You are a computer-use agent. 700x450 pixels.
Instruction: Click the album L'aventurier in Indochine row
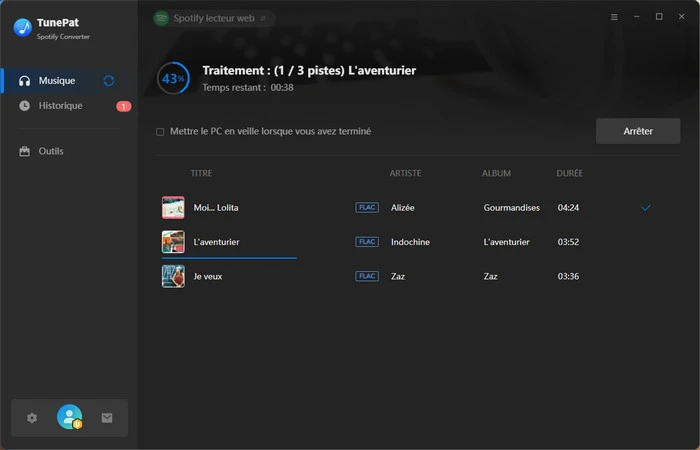pos(506,242)
